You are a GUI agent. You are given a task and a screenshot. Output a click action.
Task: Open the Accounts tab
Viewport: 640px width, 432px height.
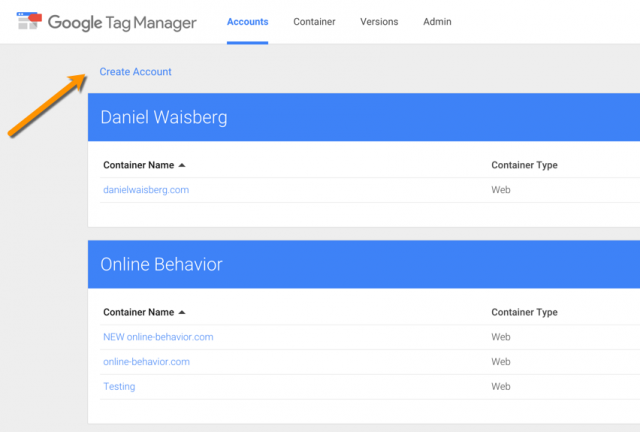pos(247,22)
